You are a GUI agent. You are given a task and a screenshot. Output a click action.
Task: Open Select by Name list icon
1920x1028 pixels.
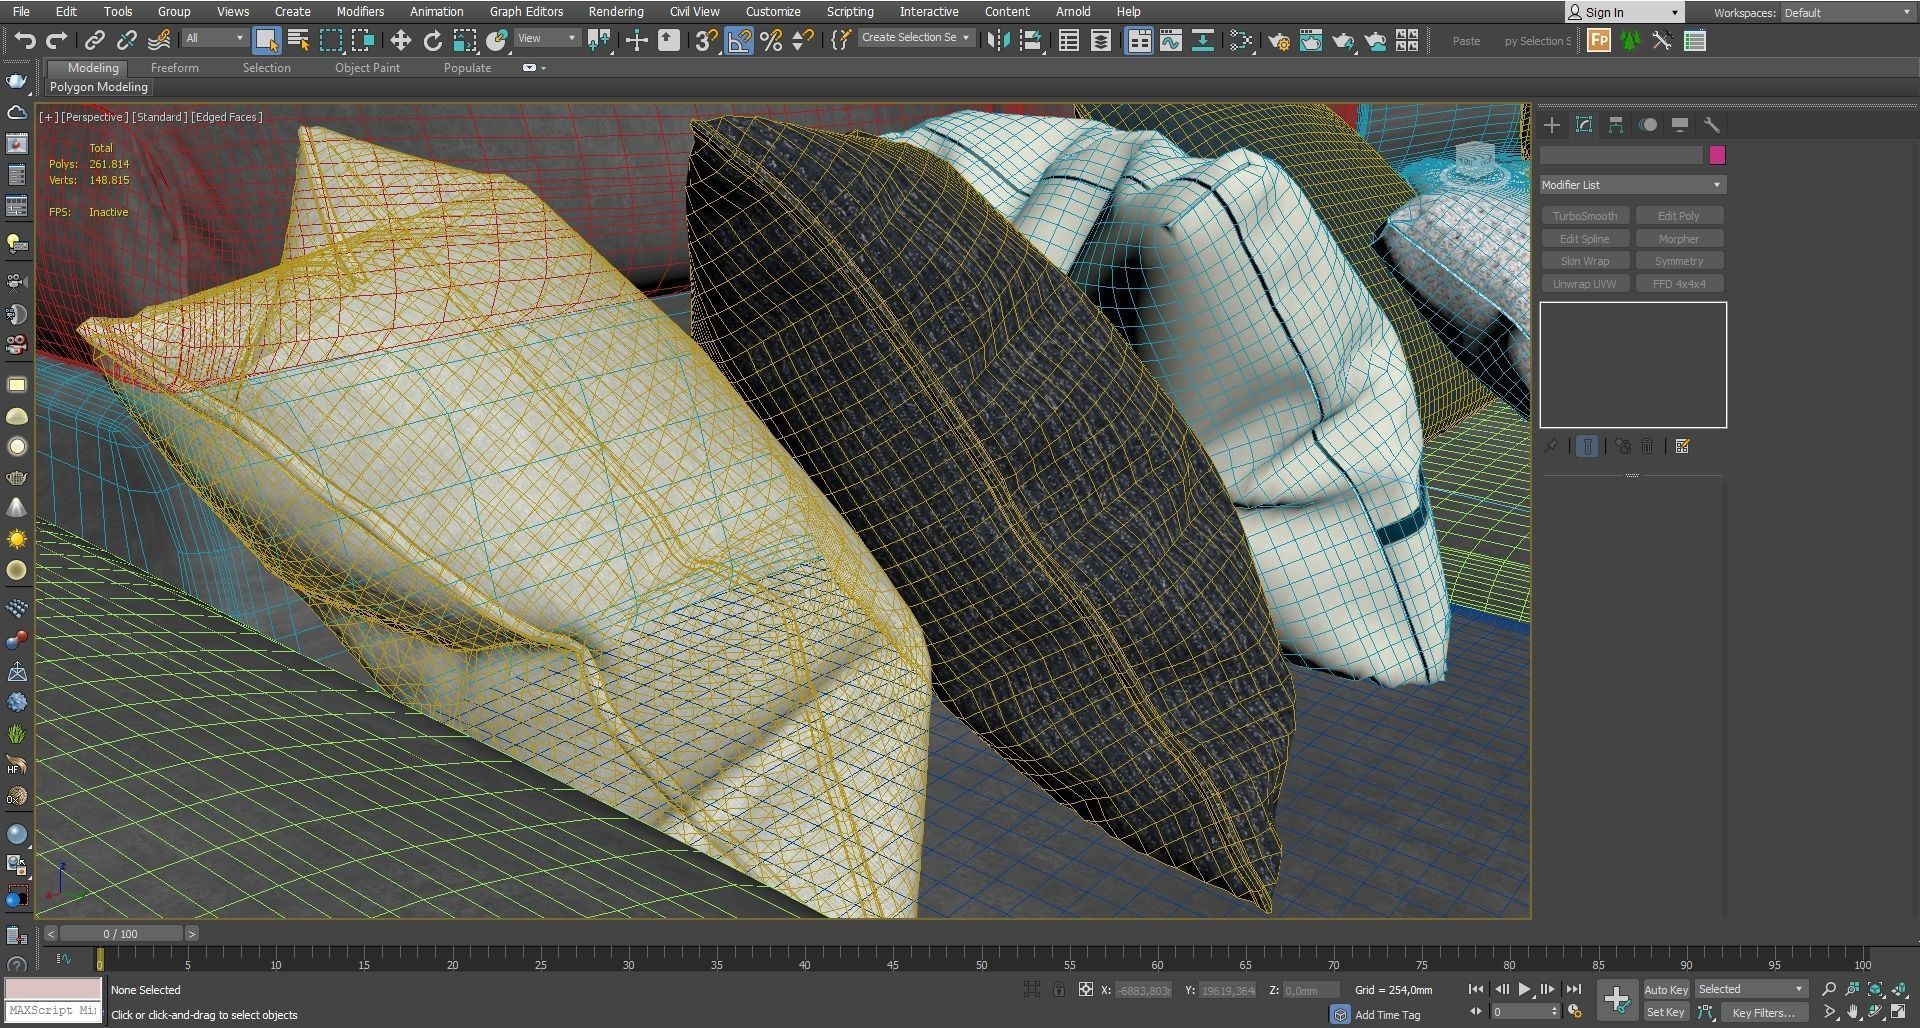pos(298,40)
